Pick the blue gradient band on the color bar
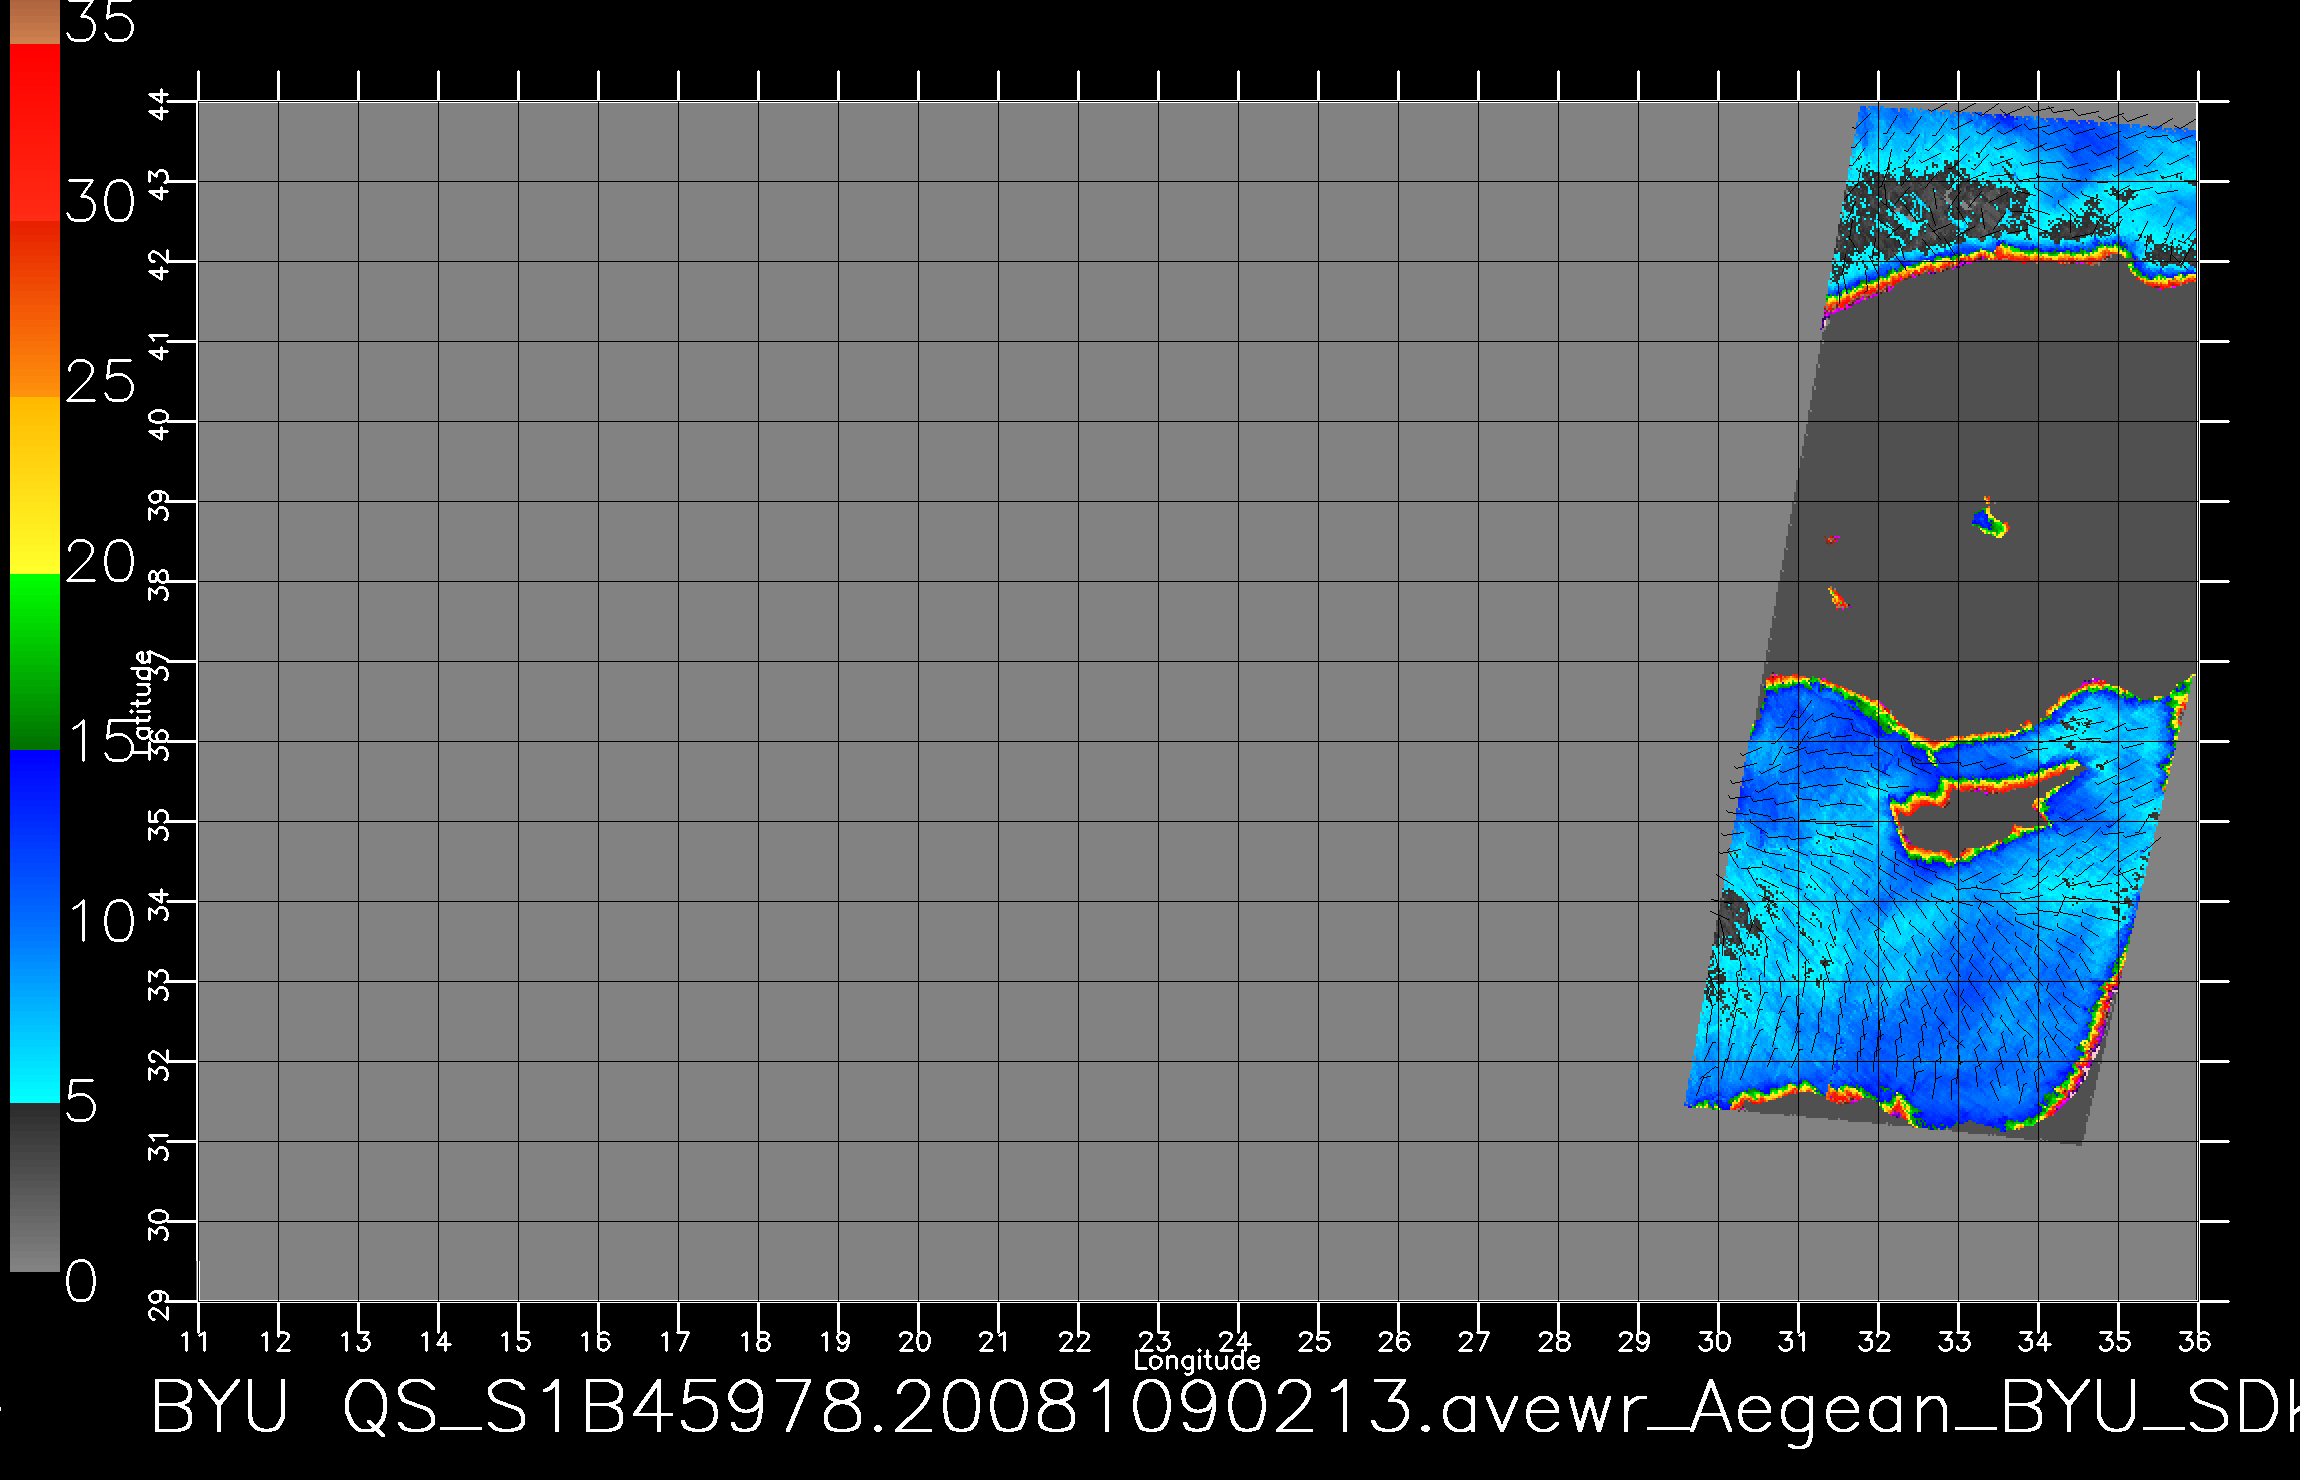The width and height of the screenshot is (2300, 1480). pos(35,926)
